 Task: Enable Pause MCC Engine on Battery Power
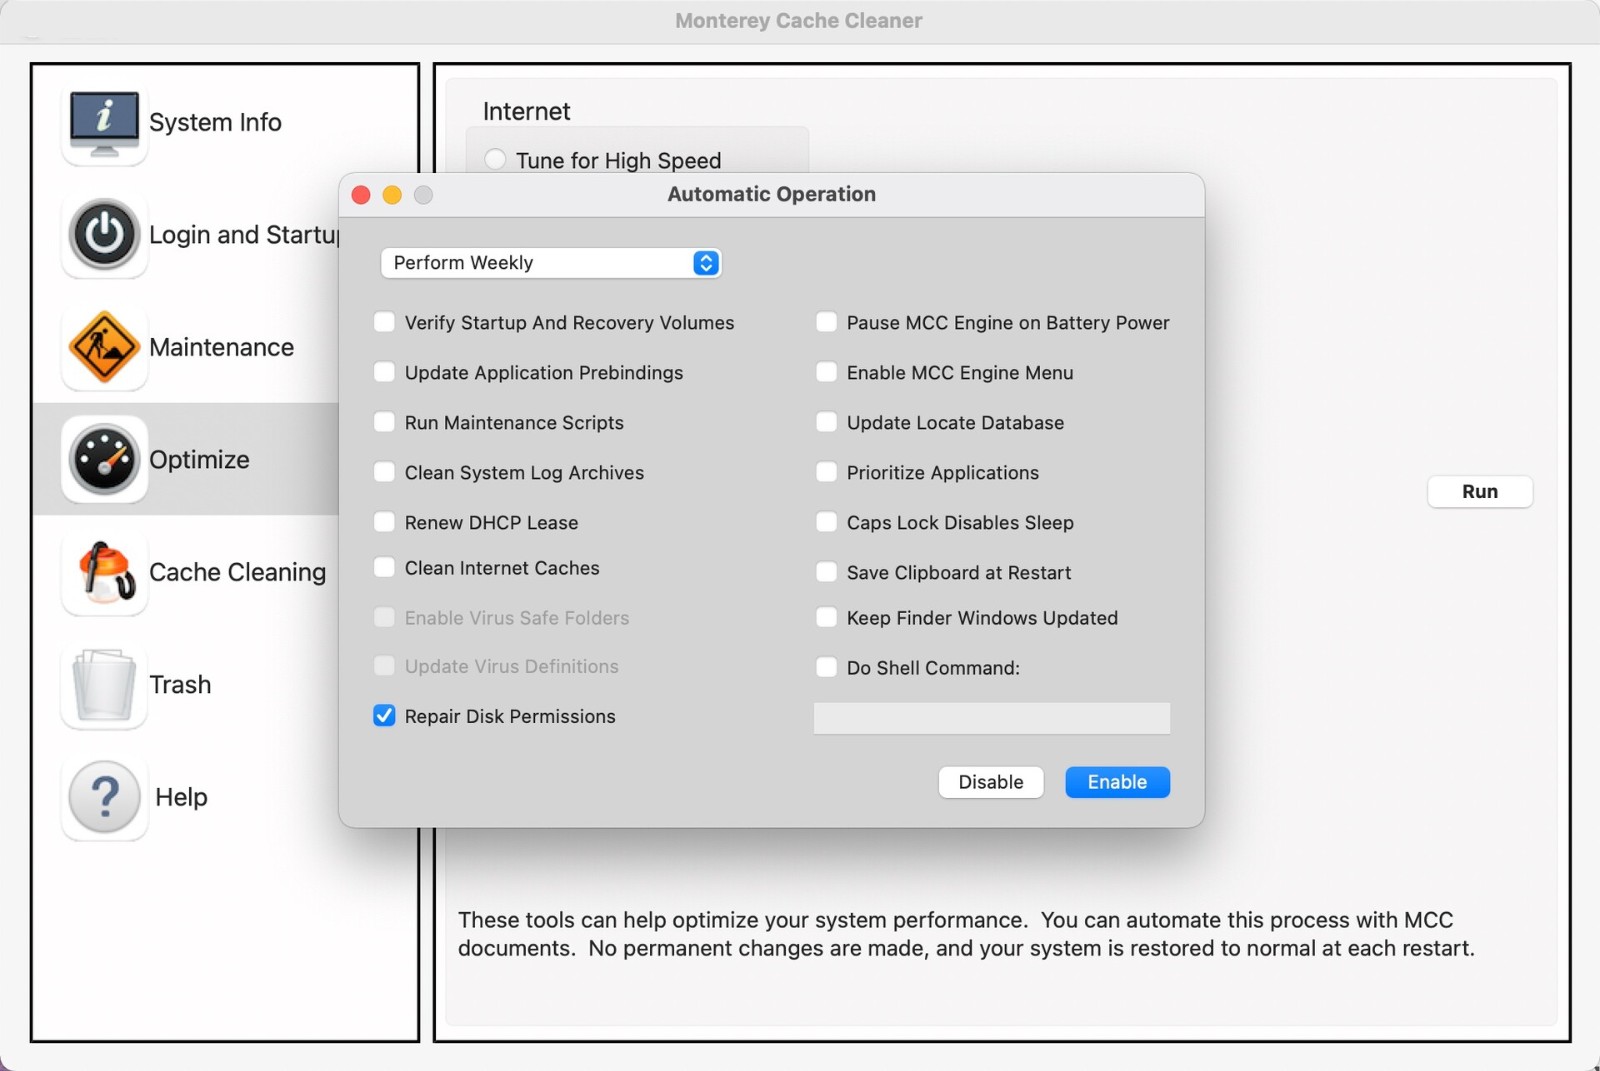826,322
